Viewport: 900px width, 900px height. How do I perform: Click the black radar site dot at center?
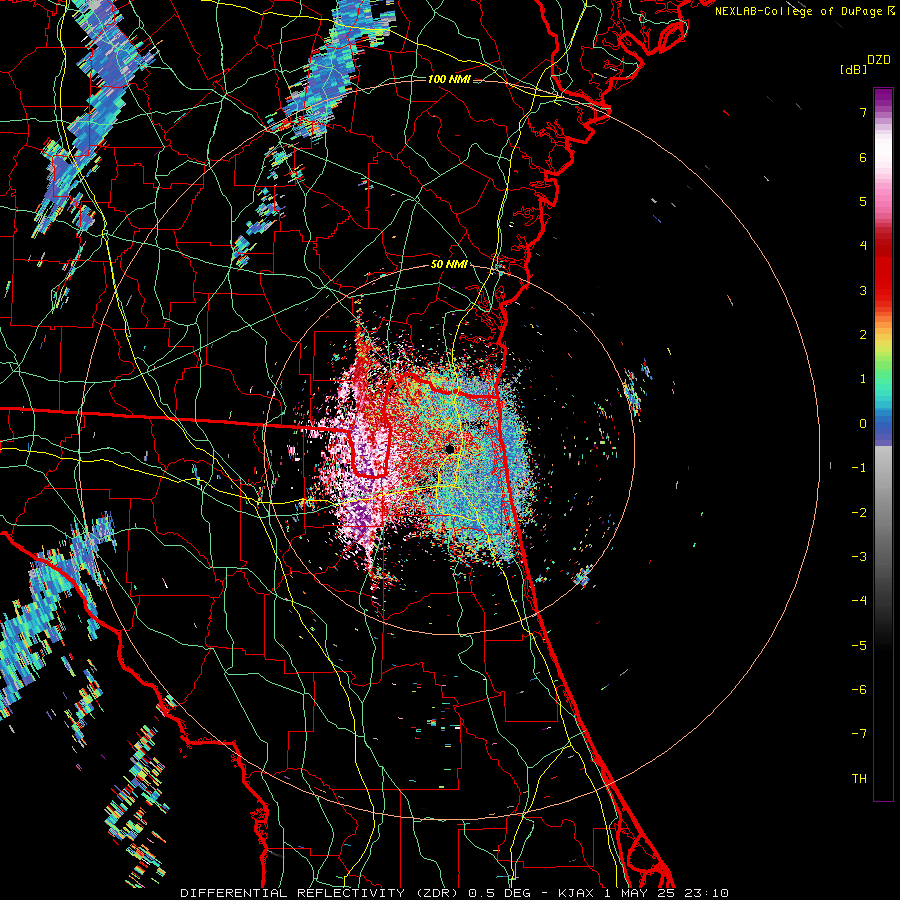[450, 449]
